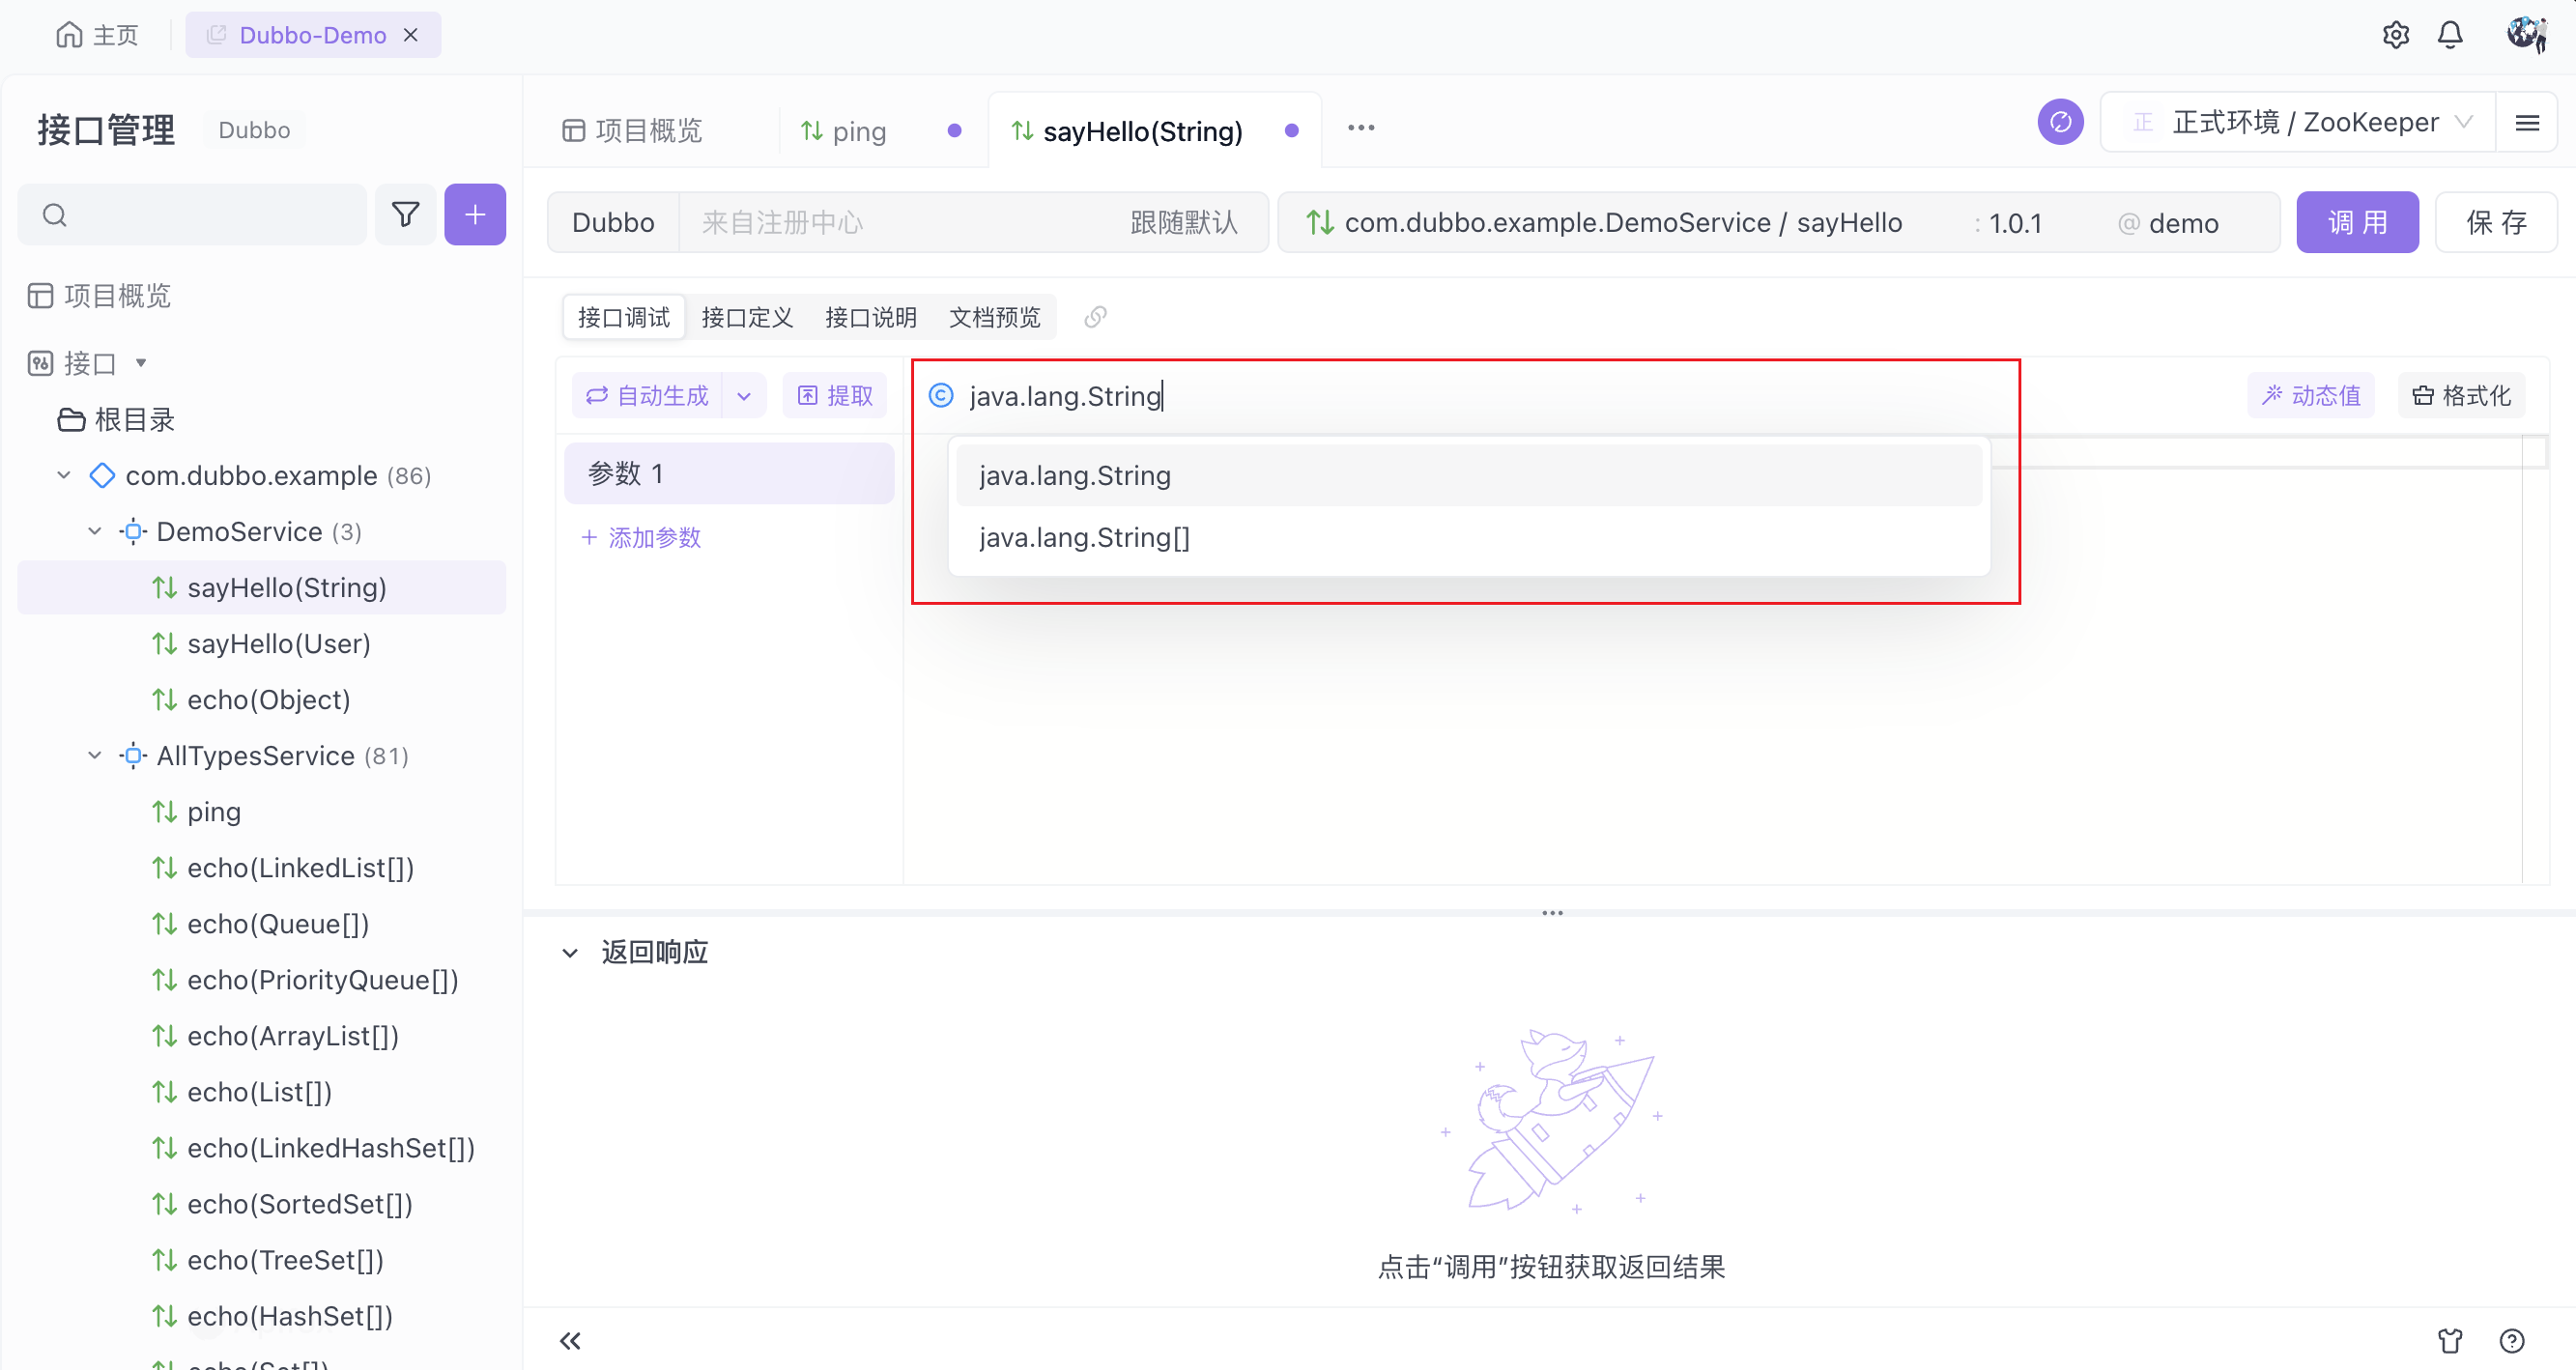2576x1370 pixels.
Task: Click the 调用 invoke button
Action: point(2356,222)
